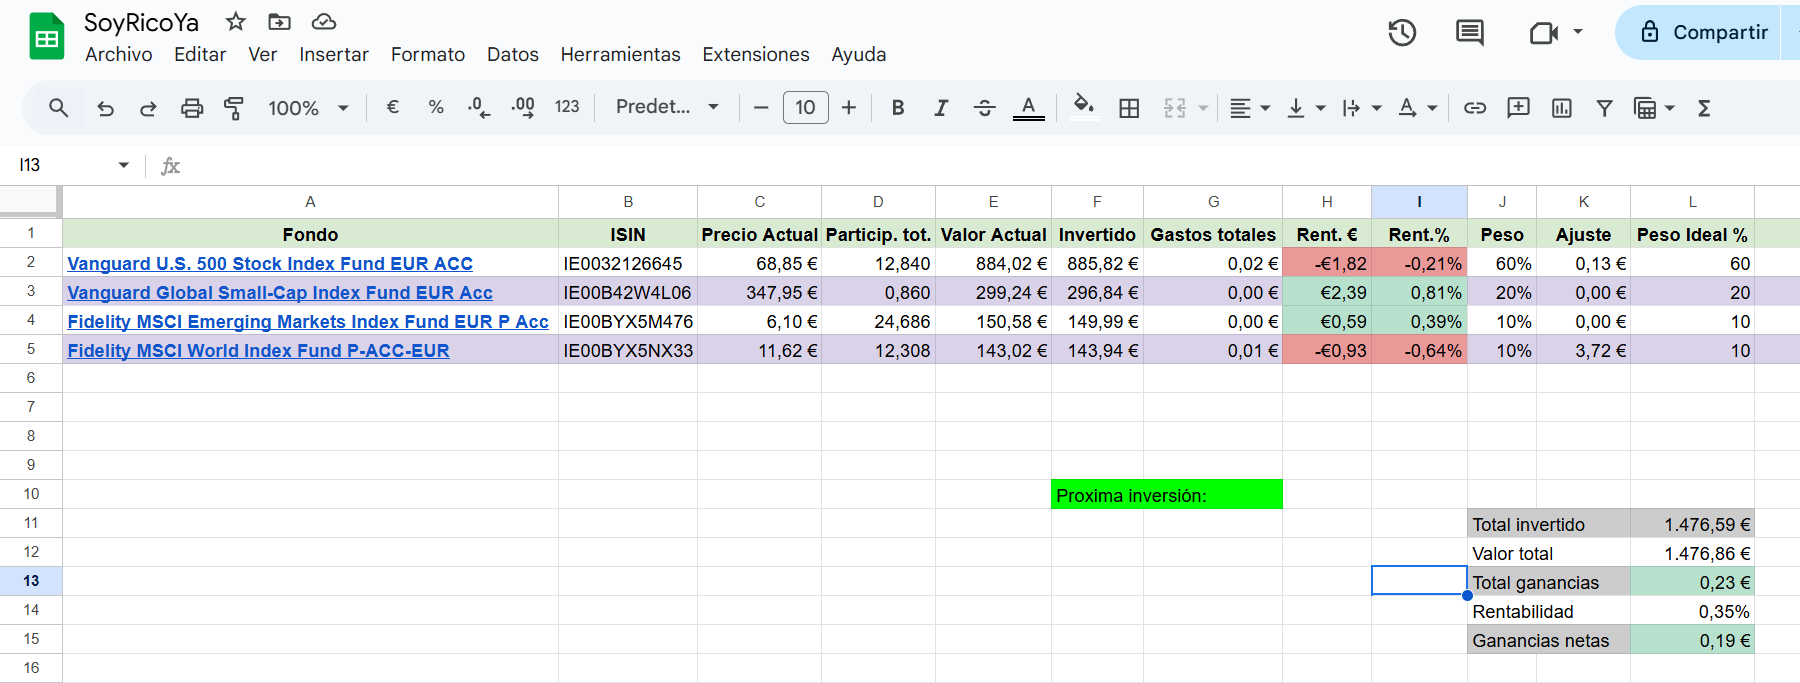Print the spreadsheet
1800x683 pixels.
point(192,108)
